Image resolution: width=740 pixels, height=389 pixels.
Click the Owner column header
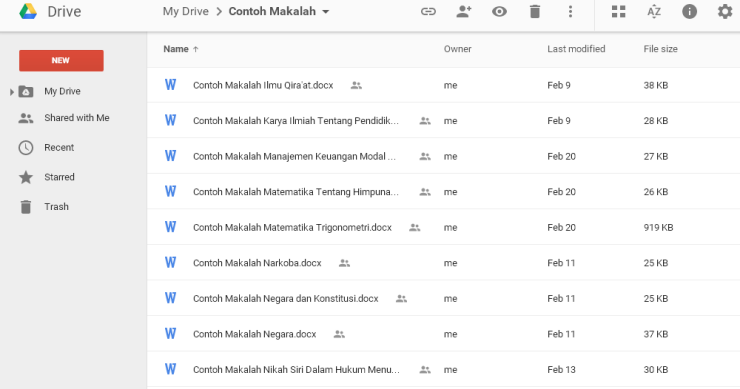coord(457,49)
